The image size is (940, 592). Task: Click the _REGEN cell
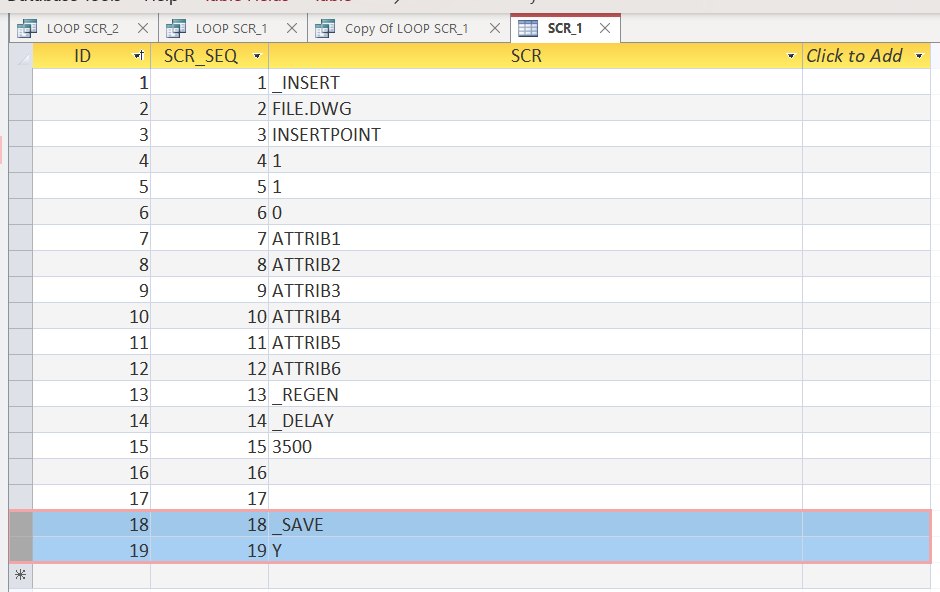point(535,394)
